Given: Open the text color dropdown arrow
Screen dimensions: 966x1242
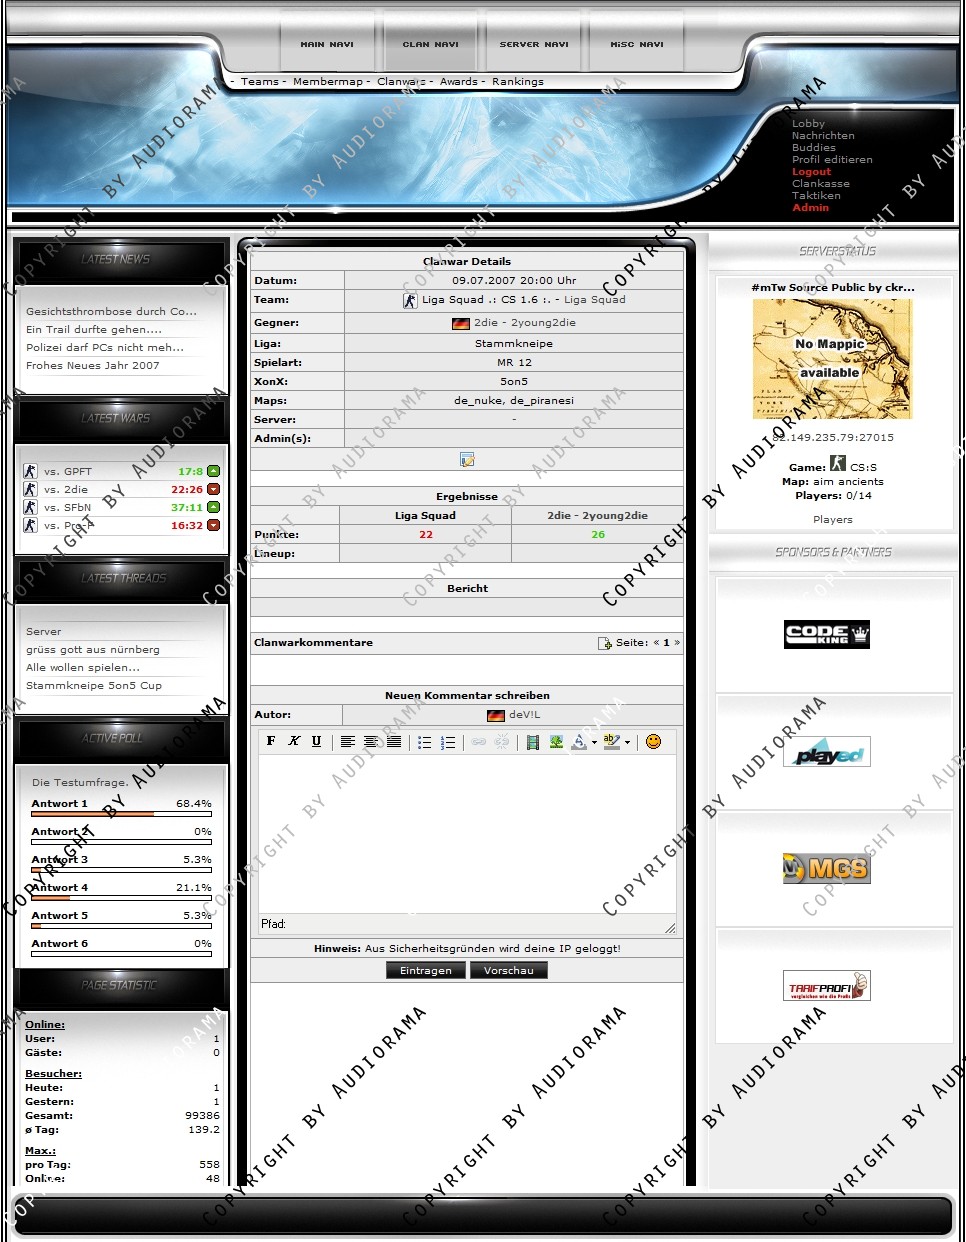Looking at the screenshot, I should [x=594, y=743].
